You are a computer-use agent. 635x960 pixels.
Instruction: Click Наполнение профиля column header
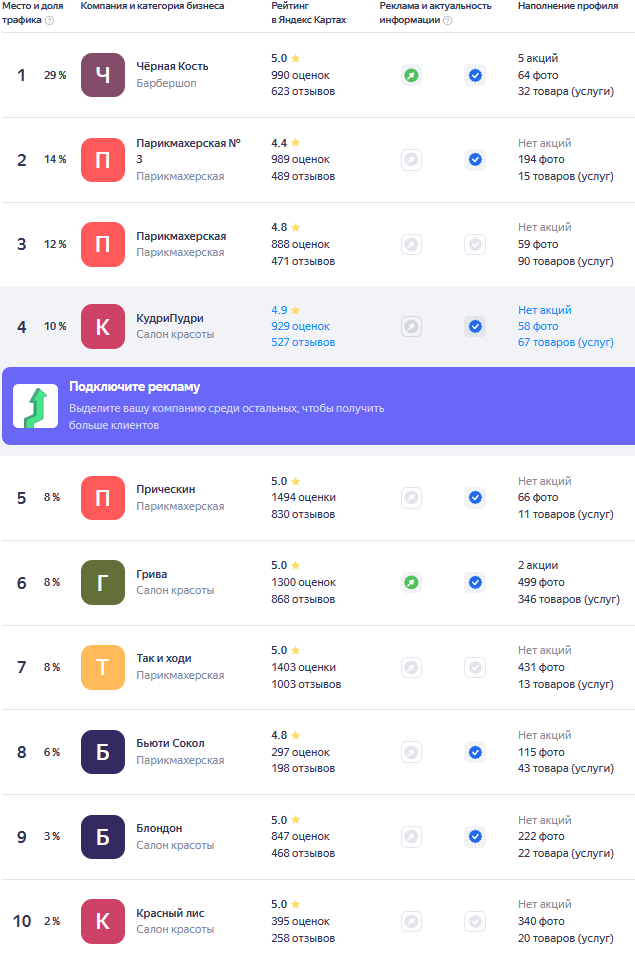coord(568,6)
